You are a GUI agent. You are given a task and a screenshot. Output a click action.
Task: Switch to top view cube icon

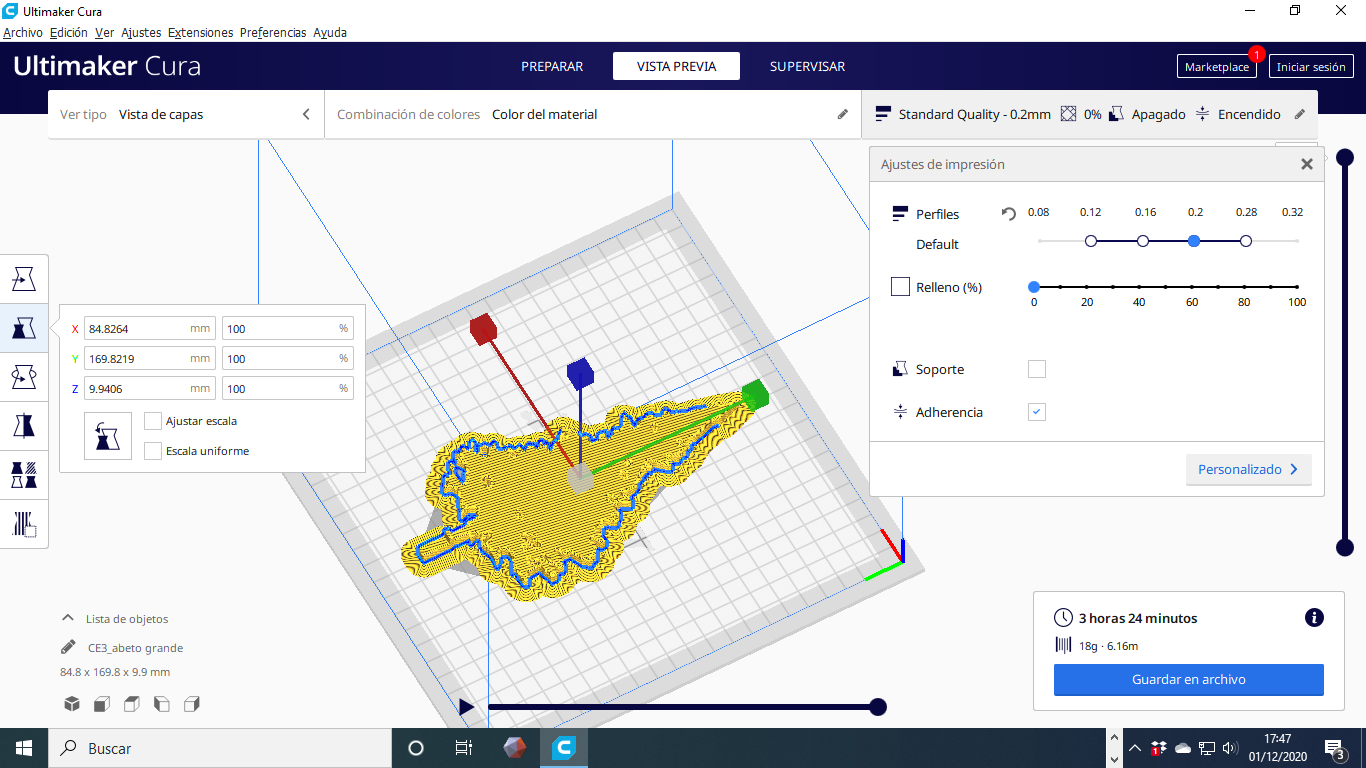[131, 704]
